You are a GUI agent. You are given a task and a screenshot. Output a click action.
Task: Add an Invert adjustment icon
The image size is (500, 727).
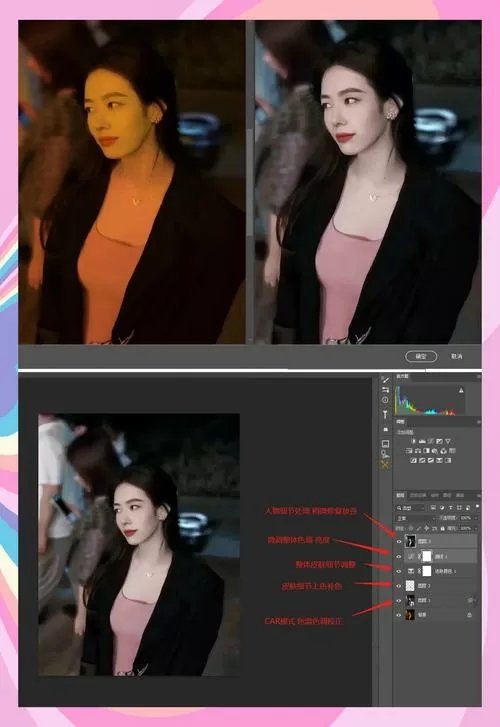coord(414,460)
